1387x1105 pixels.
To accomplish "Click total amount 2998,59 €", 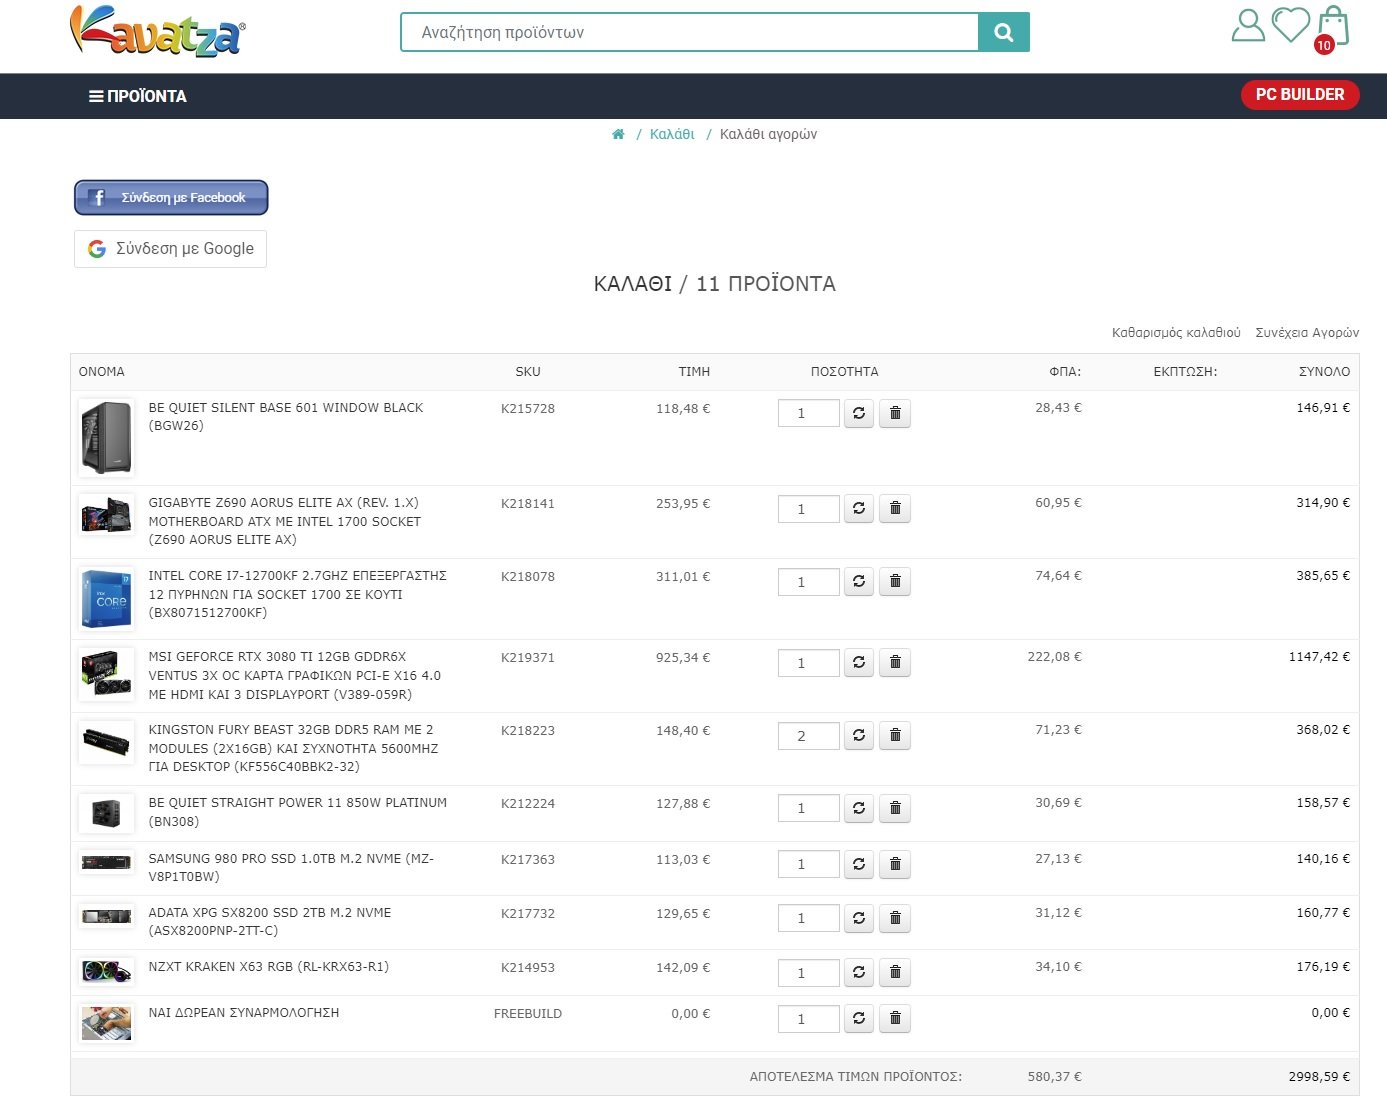I will coord(1319,1077).
